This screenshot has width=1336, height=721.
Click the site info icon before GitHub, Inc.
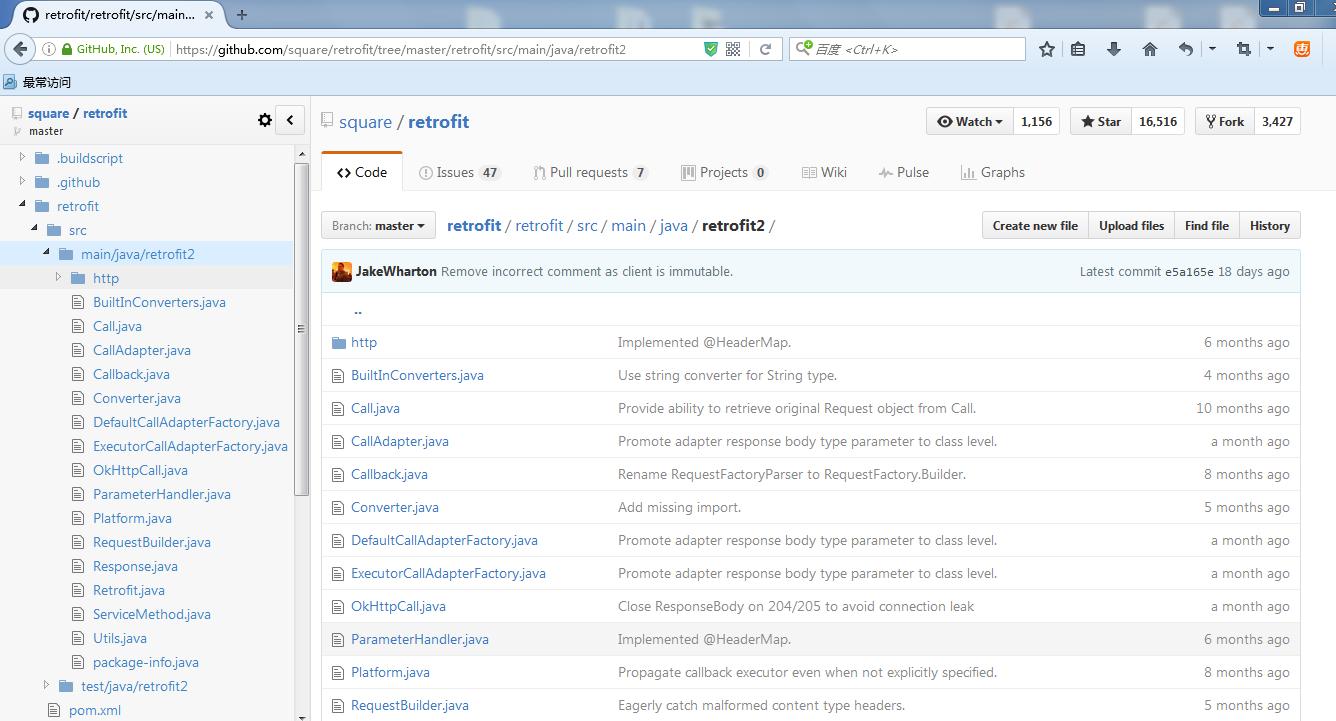click(x=48, y=49)
